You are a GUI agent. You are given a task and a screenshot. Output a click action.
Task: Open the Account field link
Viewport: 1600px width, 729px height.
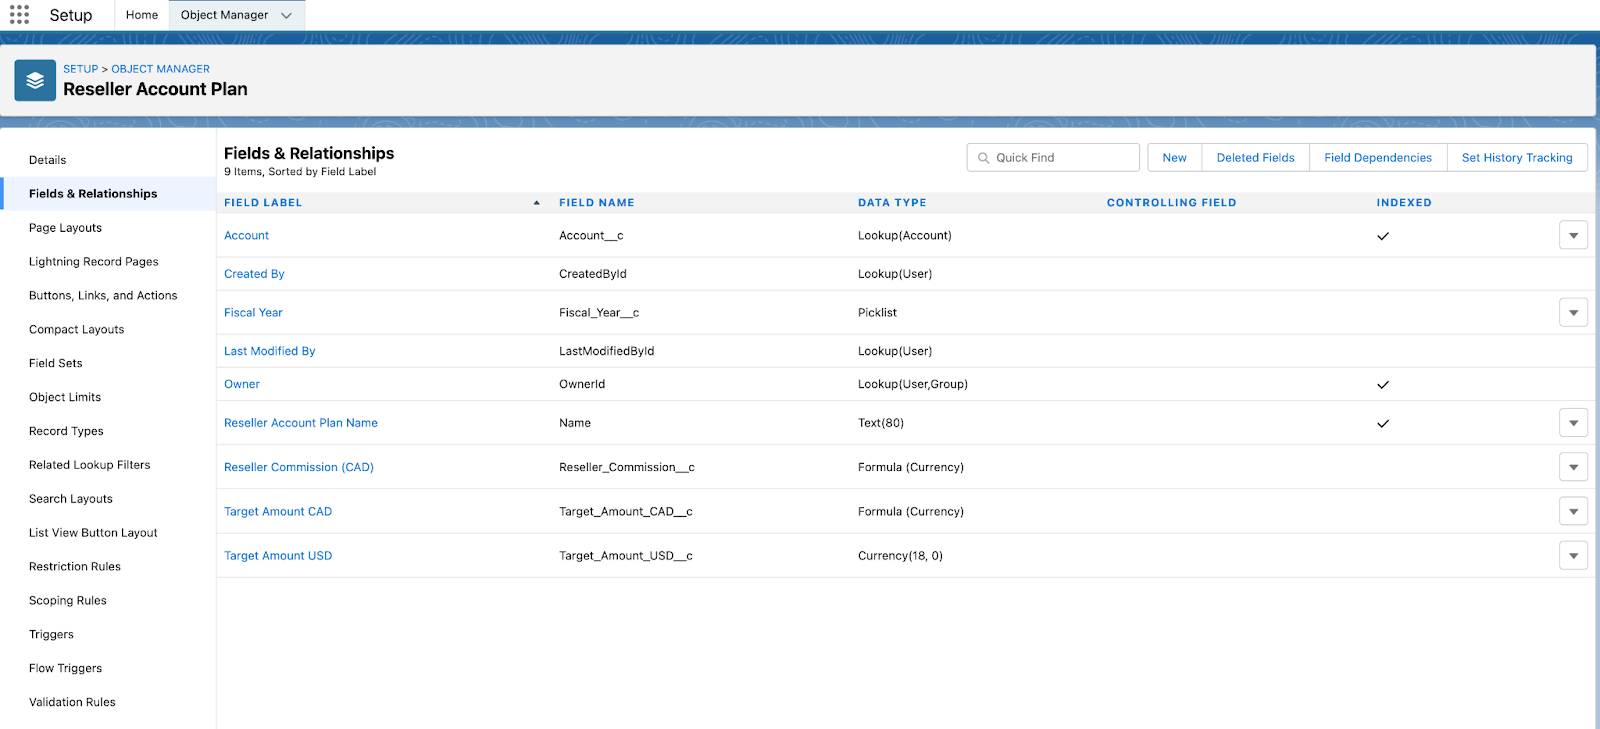246,236
